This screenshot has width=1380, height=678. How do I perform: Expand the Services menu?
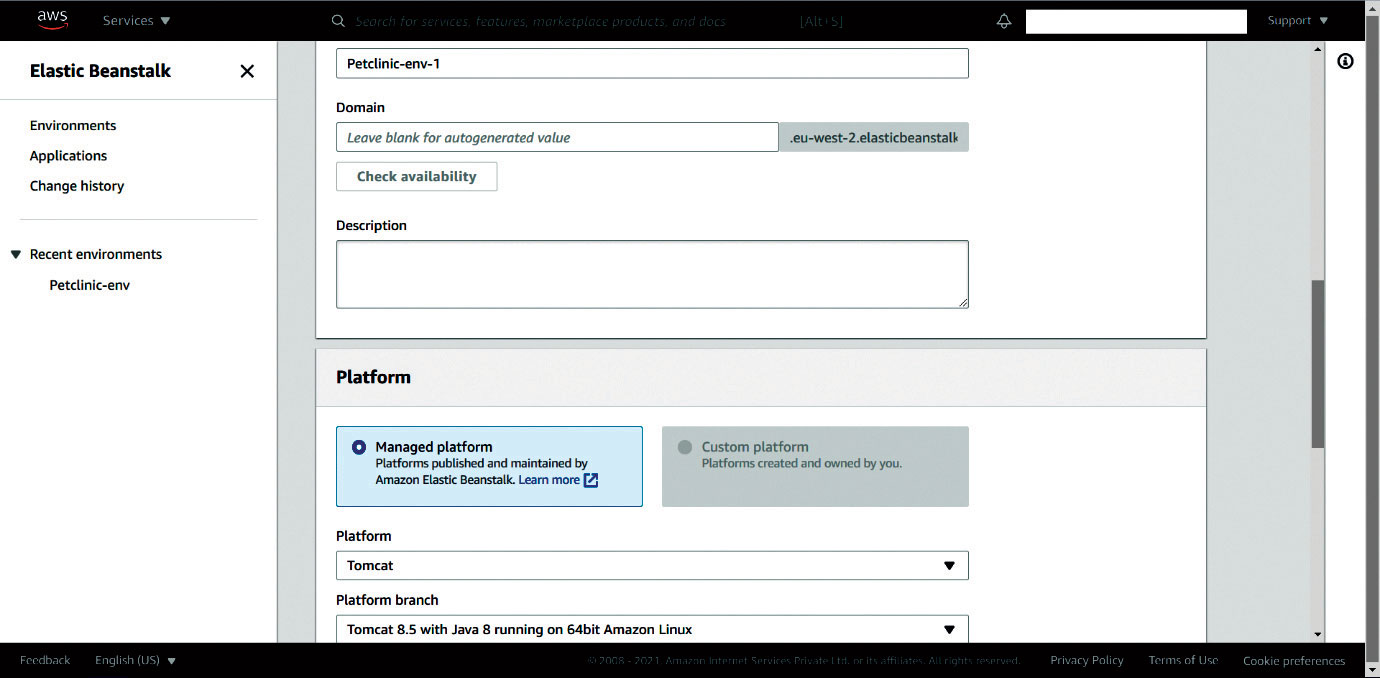(136, 21)
